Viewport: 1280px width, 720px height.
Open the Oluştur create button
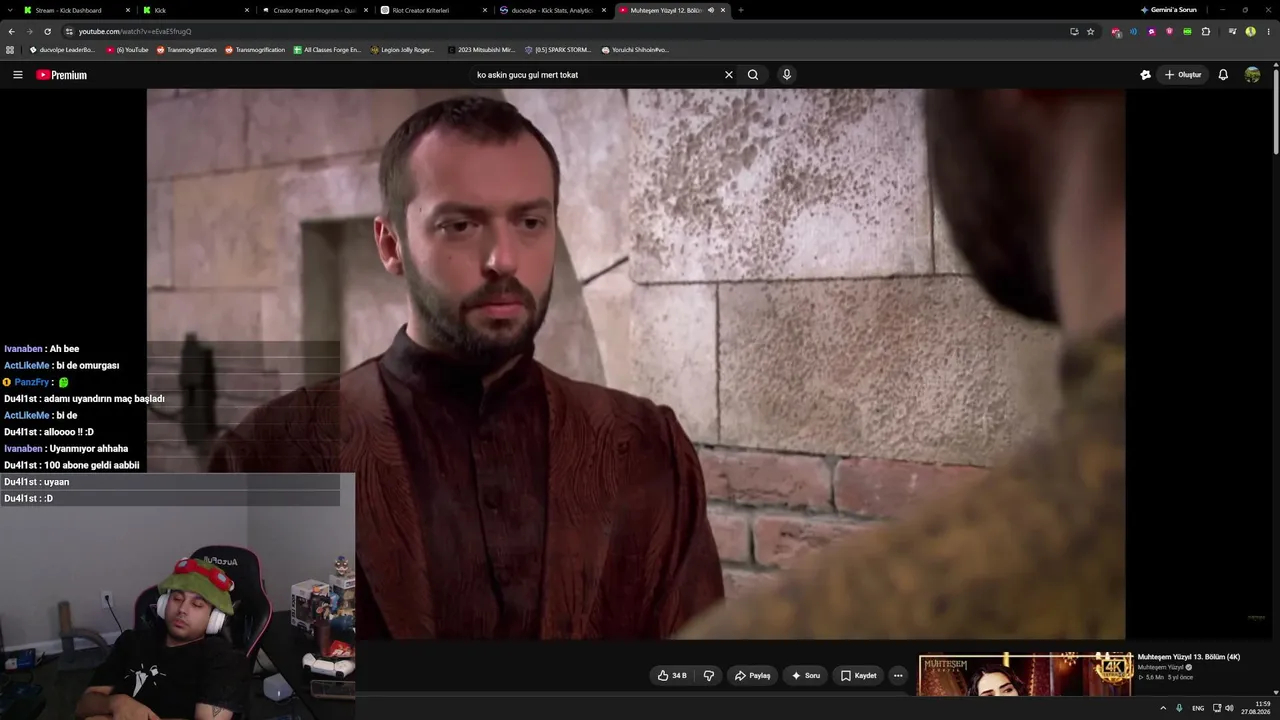pos(1183,75)
